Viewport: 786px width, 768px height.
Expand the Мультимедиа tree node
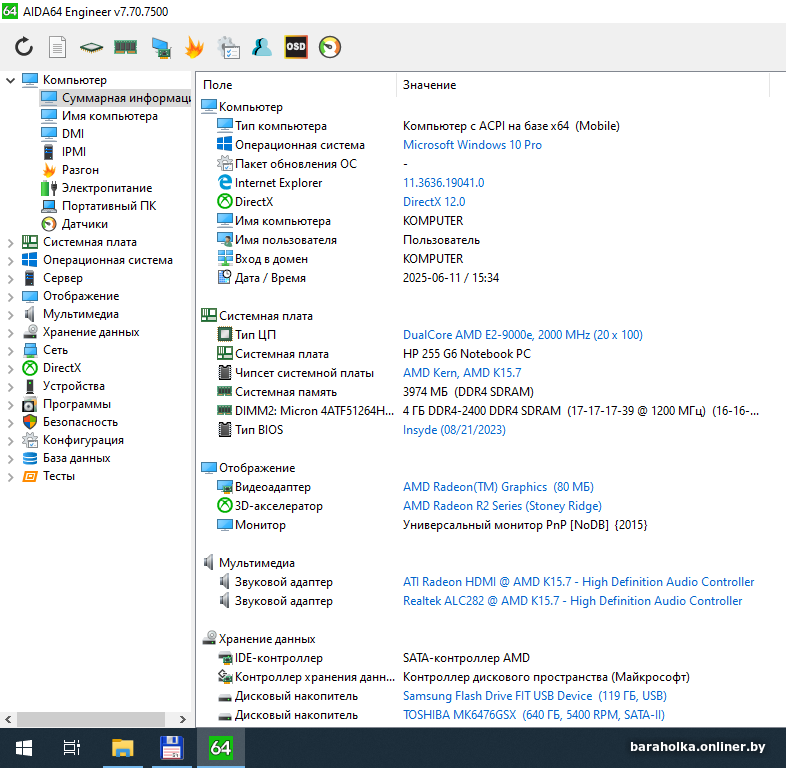point(10,314)
